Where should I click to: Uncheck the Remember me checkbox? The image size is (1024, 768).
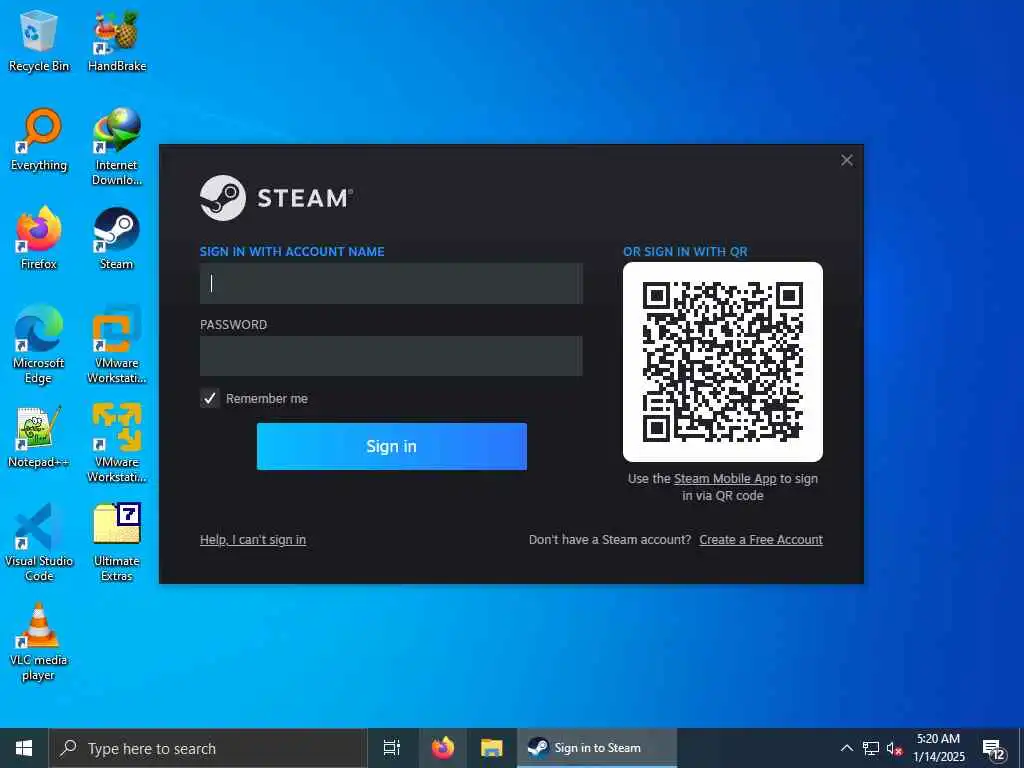pyautogui.click(x=210, y=398)
